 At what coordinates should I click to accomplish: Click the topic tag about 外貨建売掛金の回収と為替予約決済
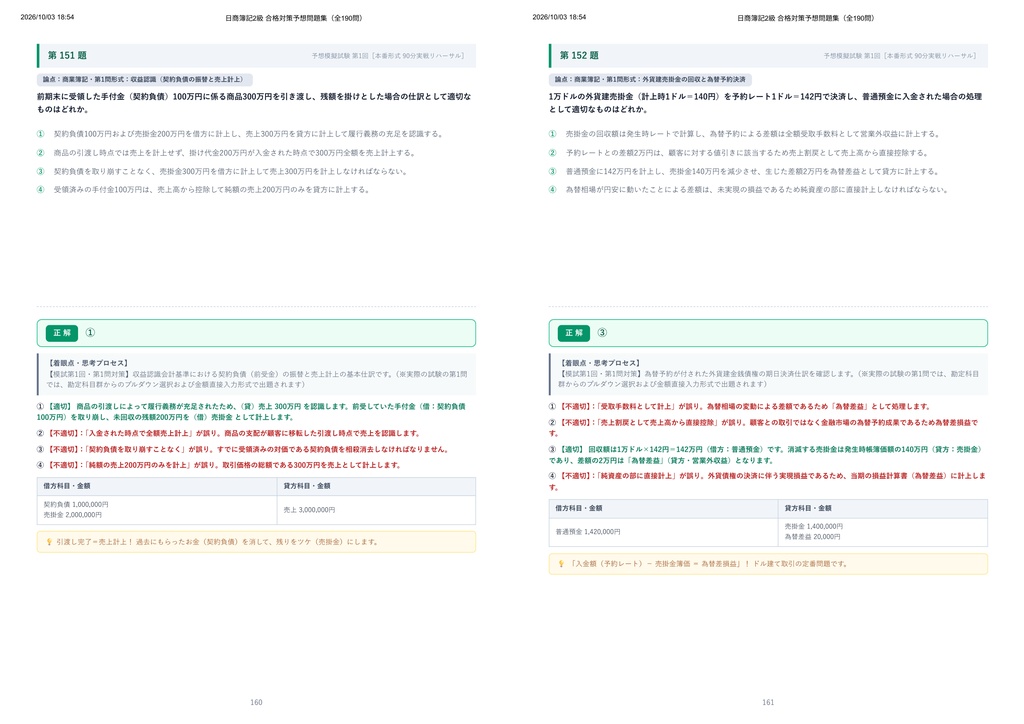coord(650,80)
